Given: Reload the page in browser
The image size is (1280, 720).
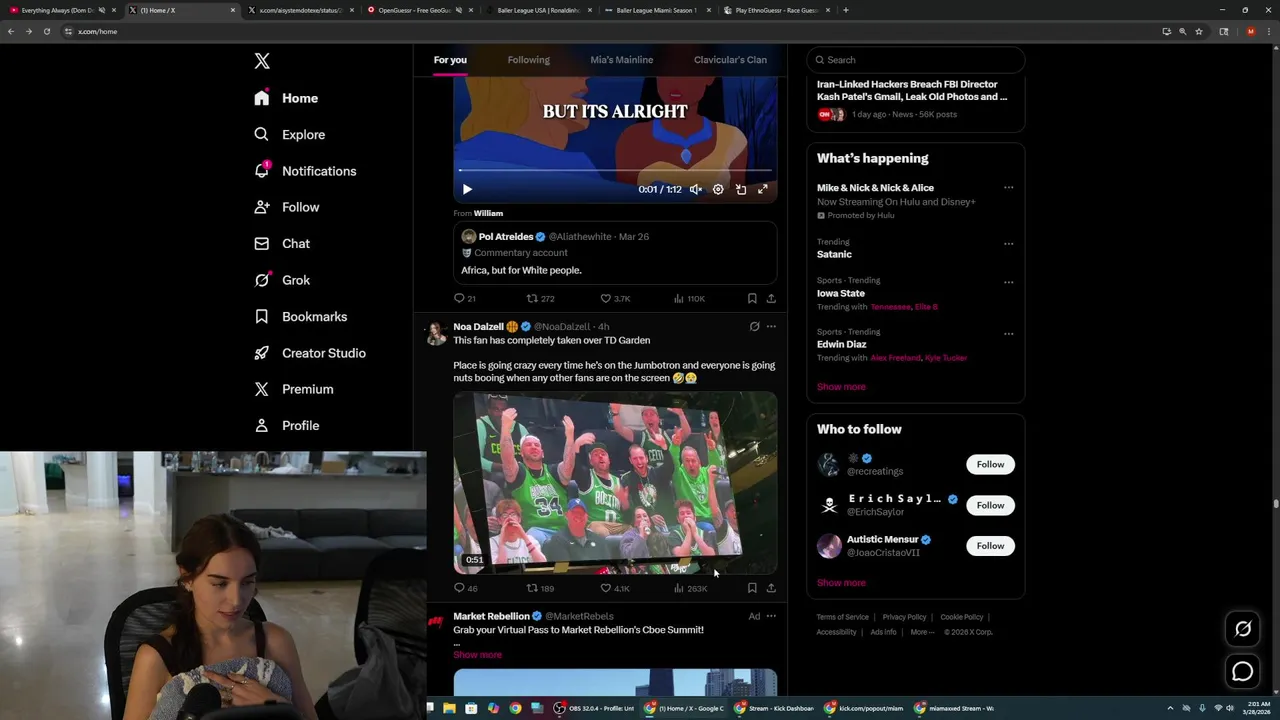Looking at the screenshot, I should click(46, 31).
